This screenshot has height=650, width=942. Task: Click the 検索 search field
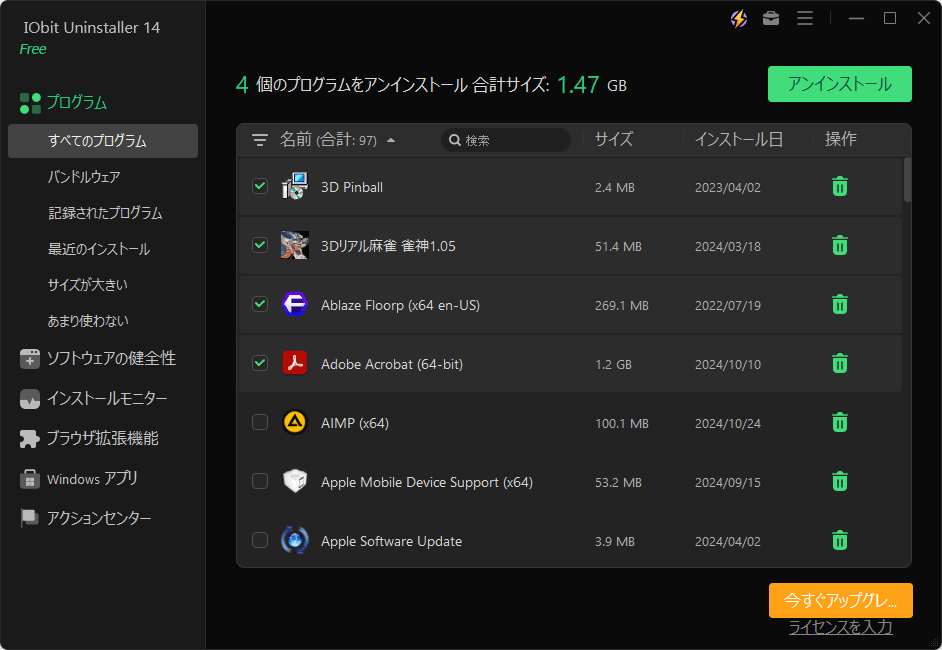coord(505,140)
